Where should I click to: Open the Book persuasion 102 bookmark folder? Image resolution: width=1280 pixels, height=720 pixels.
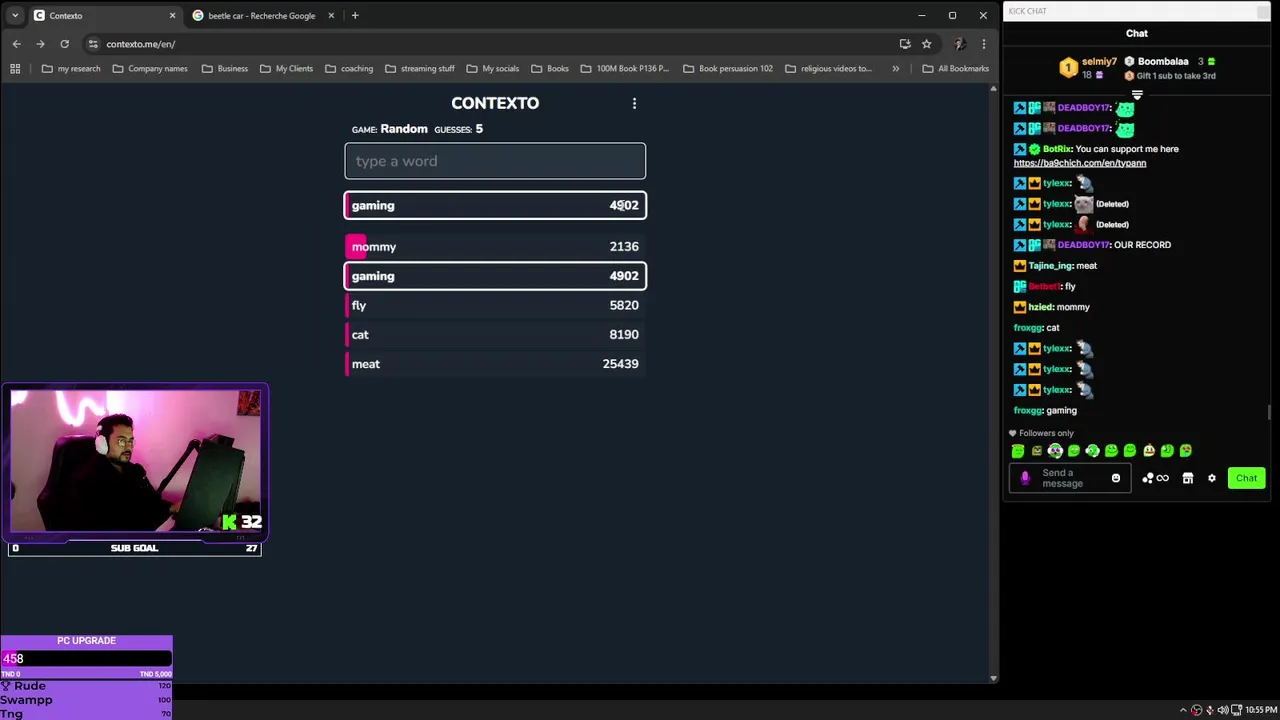[x=728, y=68]
